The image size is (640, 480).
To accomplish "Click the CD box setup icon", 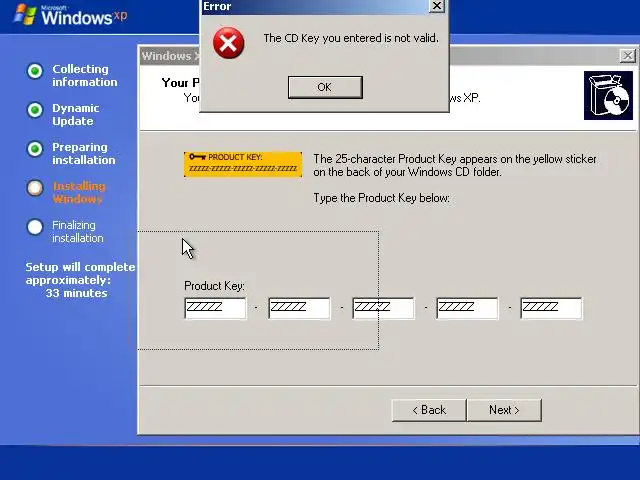I will click(608, 96).
